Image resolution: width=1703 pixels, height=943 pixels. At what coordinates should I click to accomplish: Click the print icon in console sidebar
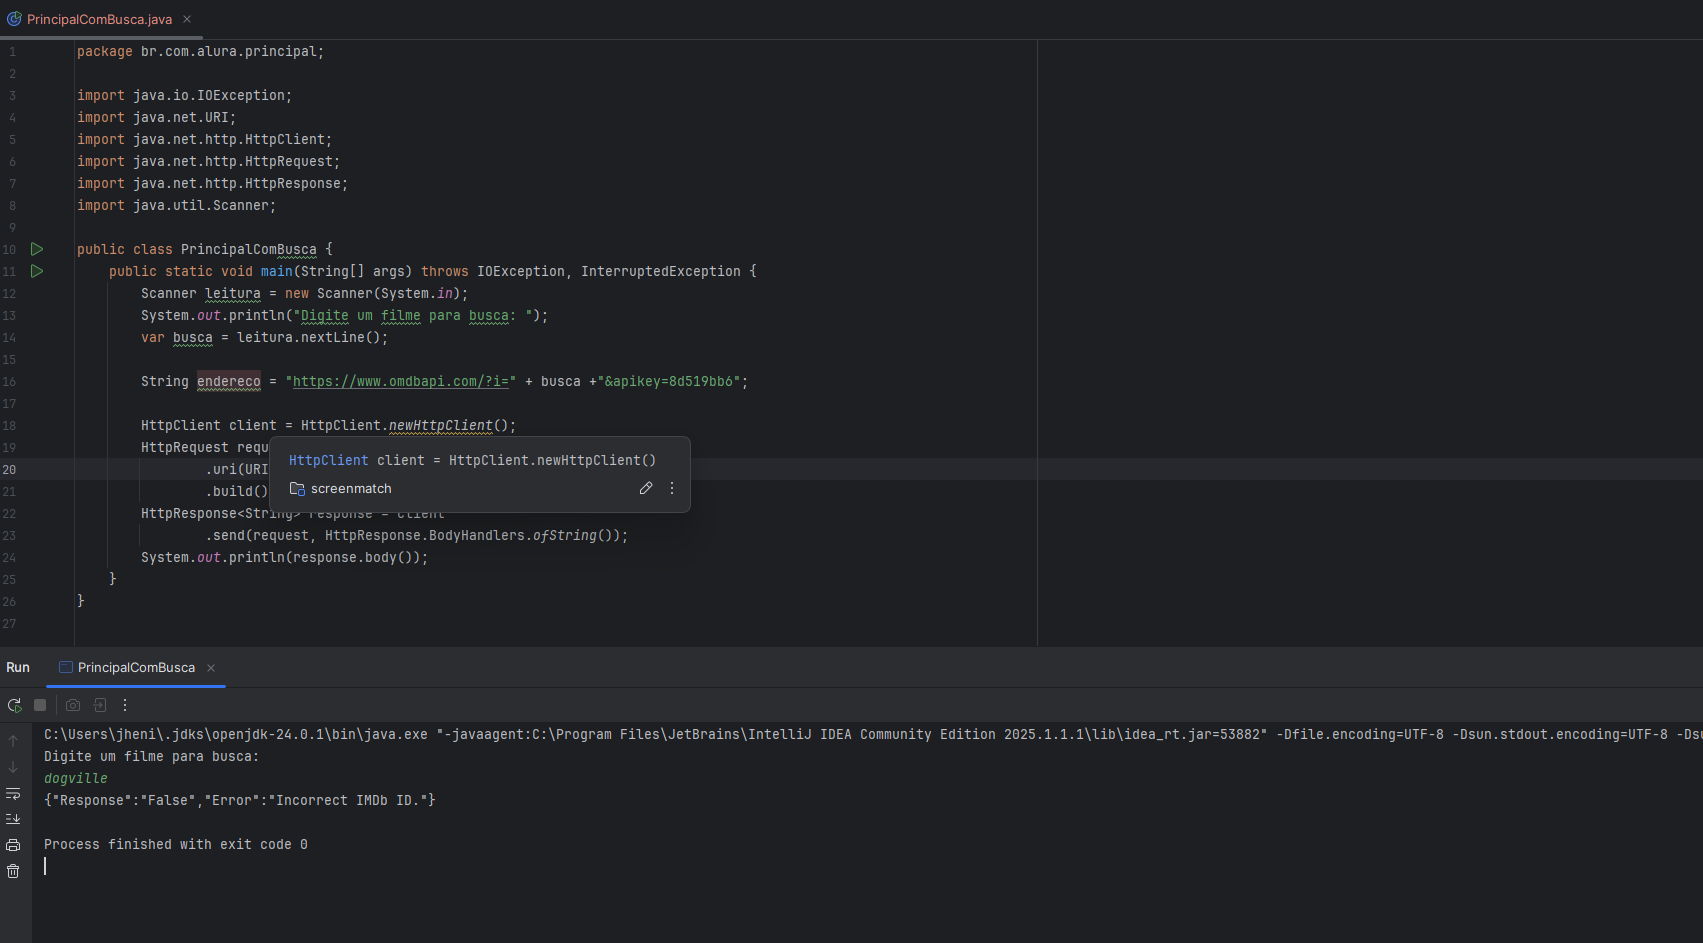13,845
